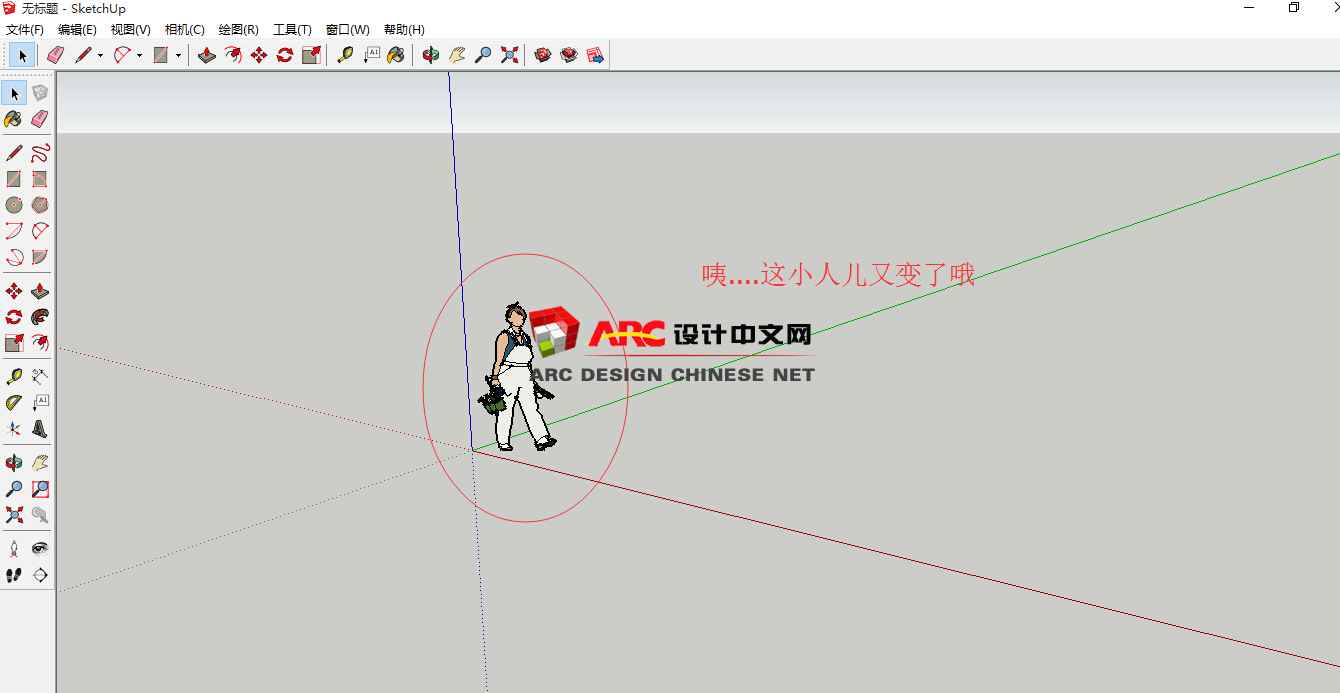Screen dimensions: 1340x693
Task: Select the Make Component tool
Action: click(40, 93)
